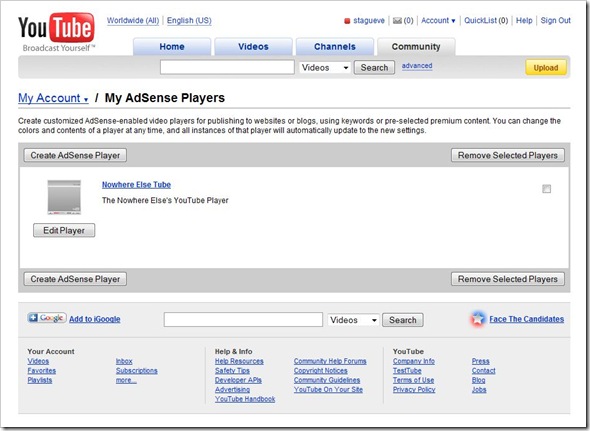The width and height of the screenshot is (590, 431).
Task: Open the Help Resources link
Action: pos(239,361)
